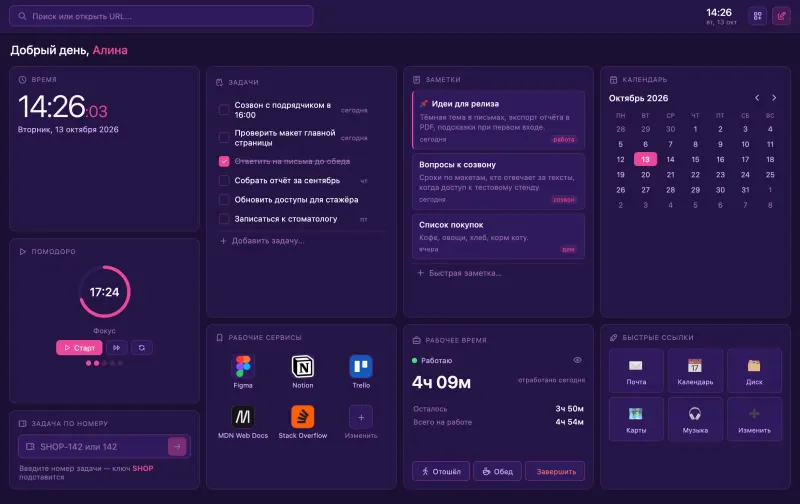
Task: Check task Собрать отчёт за сентябрь
Action: click(x=223, y=181)
